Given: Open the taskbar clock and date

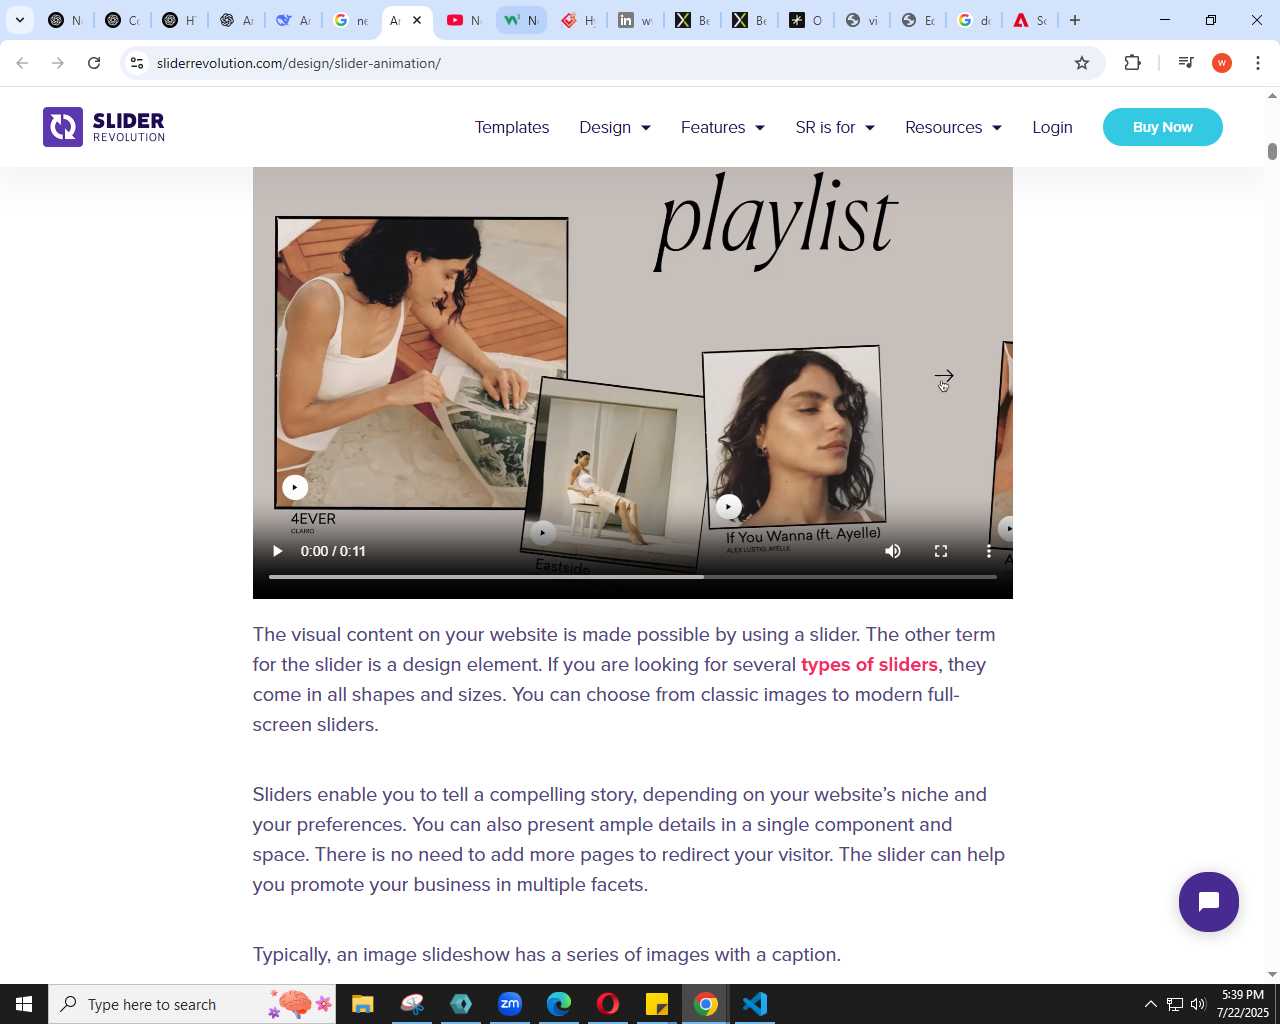Looking at the screenshot, I should 1243,1004.
